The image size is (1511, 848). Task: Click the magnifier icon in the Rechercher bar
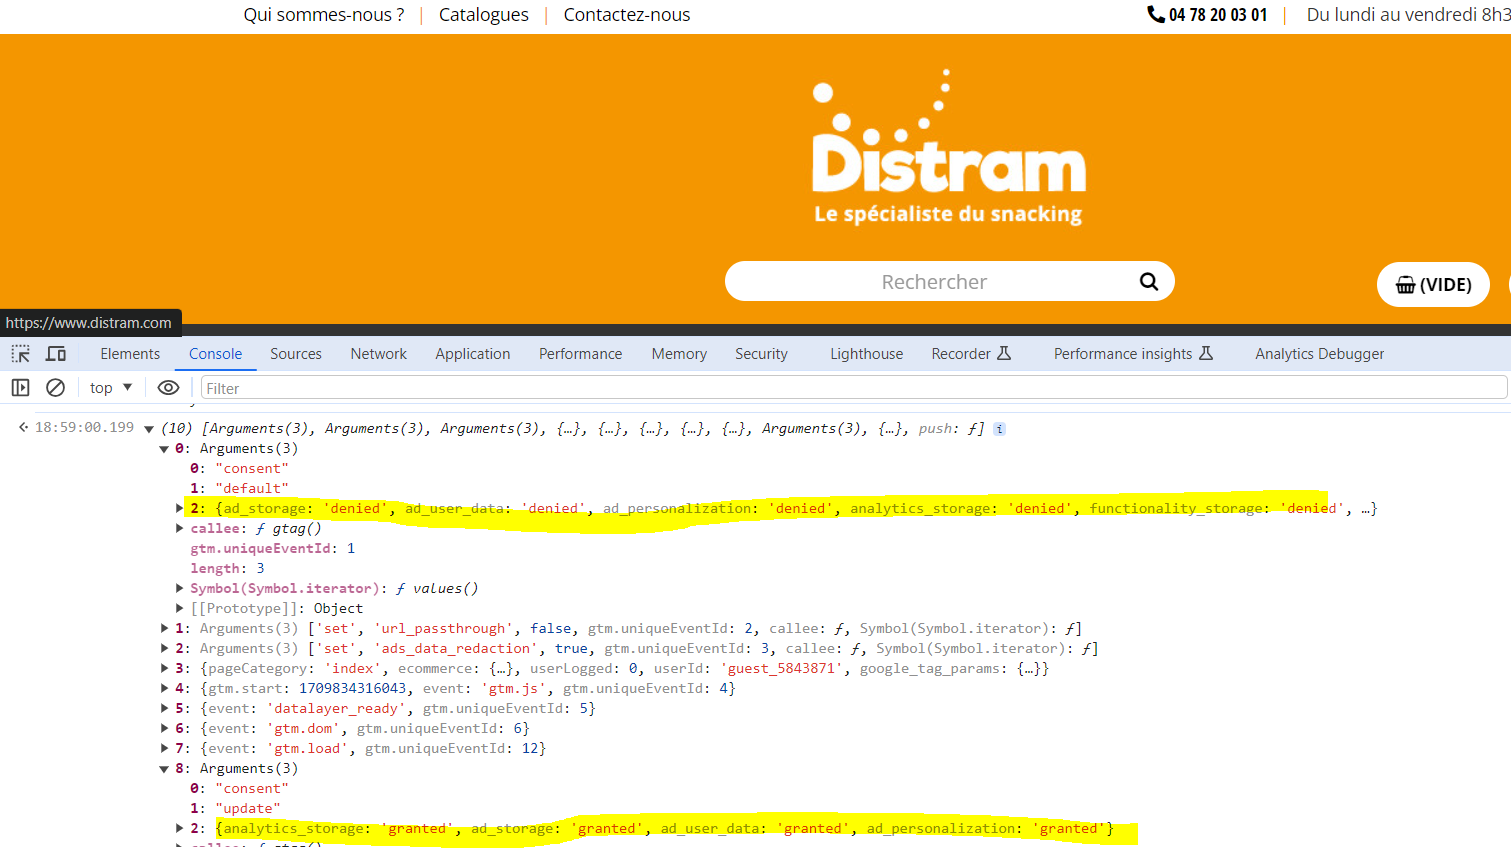coord(1149,282)
